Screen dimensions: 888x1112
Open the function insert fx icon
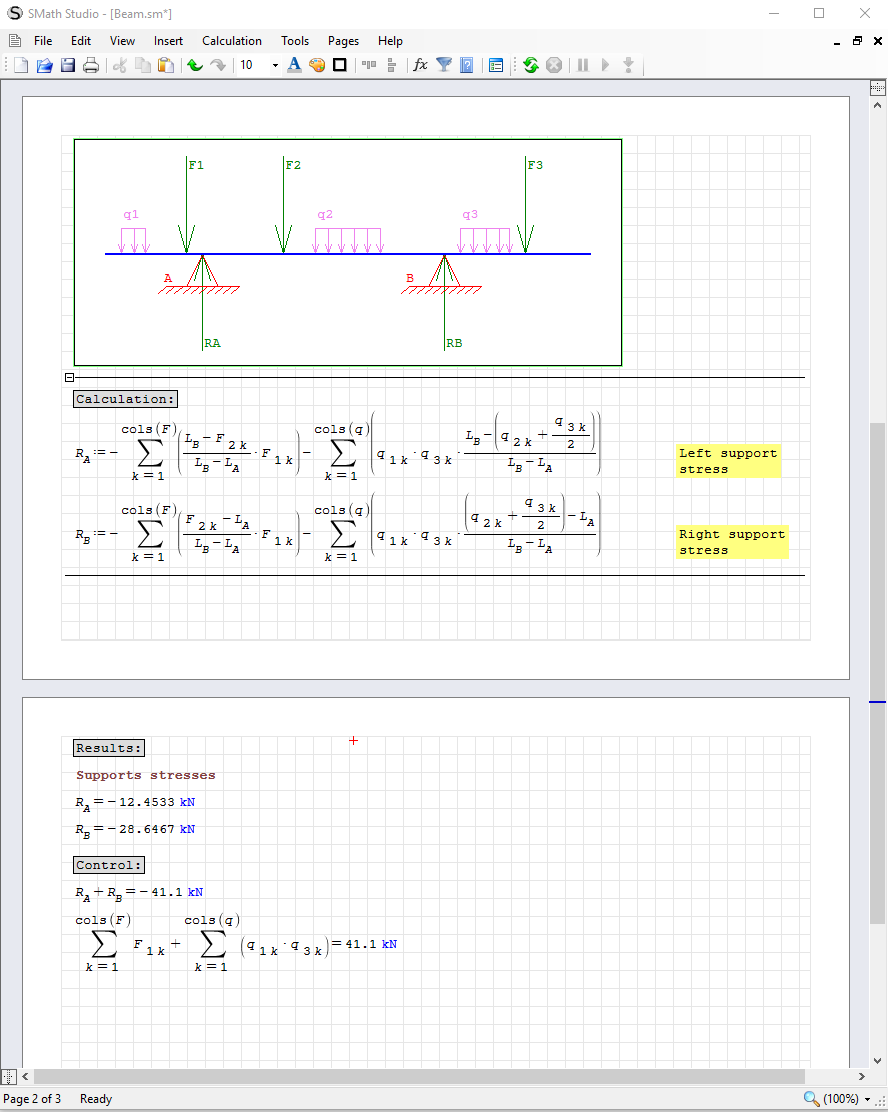click(x=421, y=65)
